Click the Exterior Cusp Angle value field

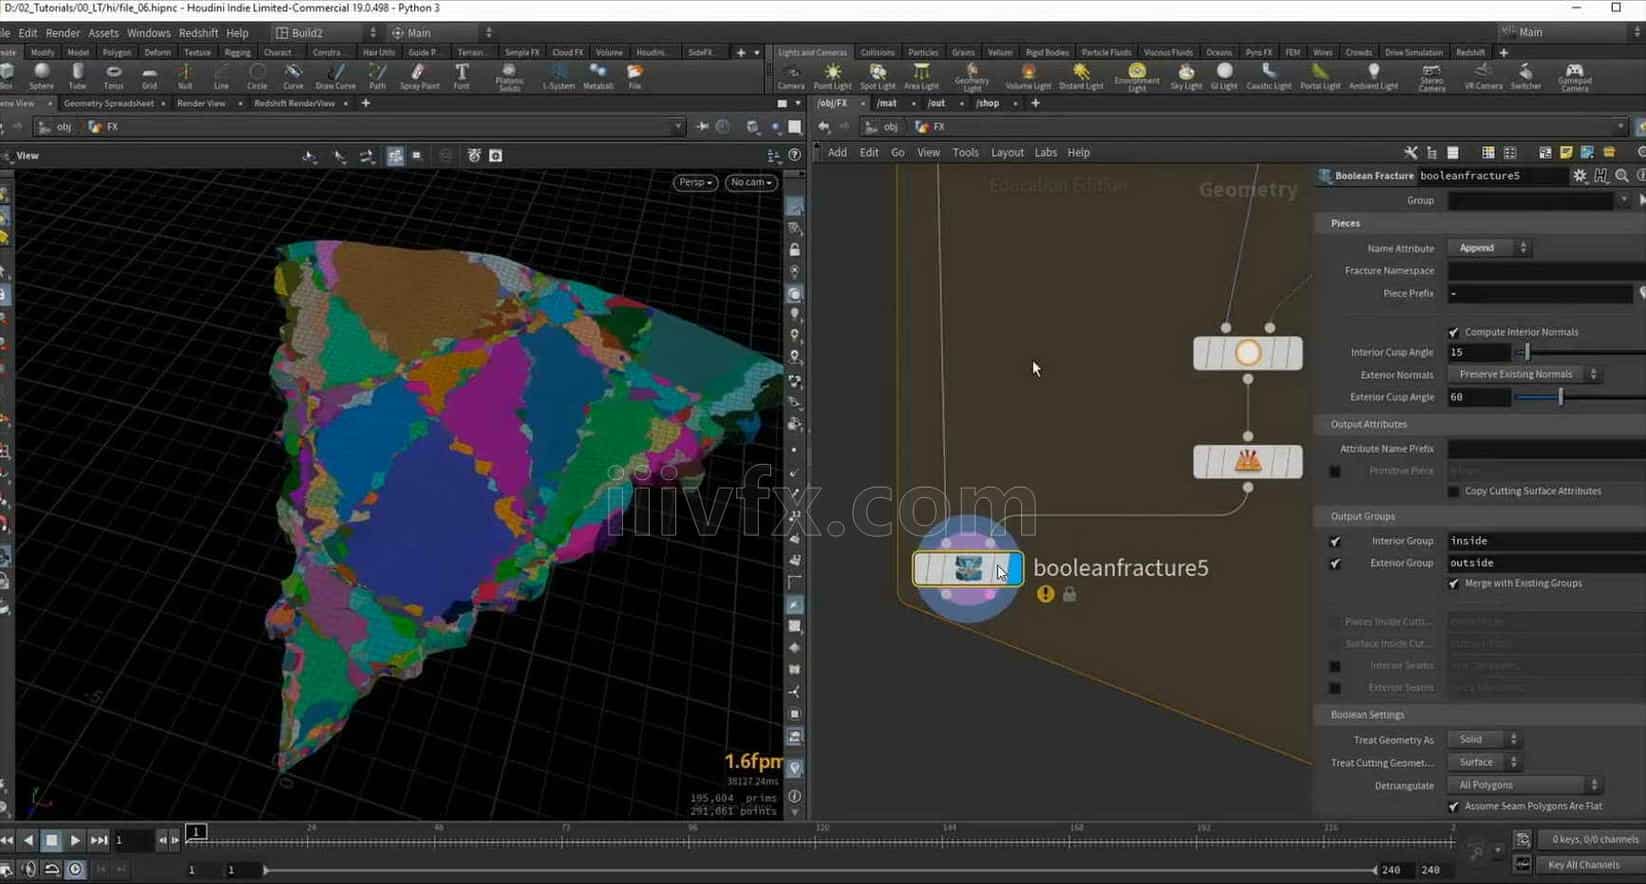[1479, 397]
